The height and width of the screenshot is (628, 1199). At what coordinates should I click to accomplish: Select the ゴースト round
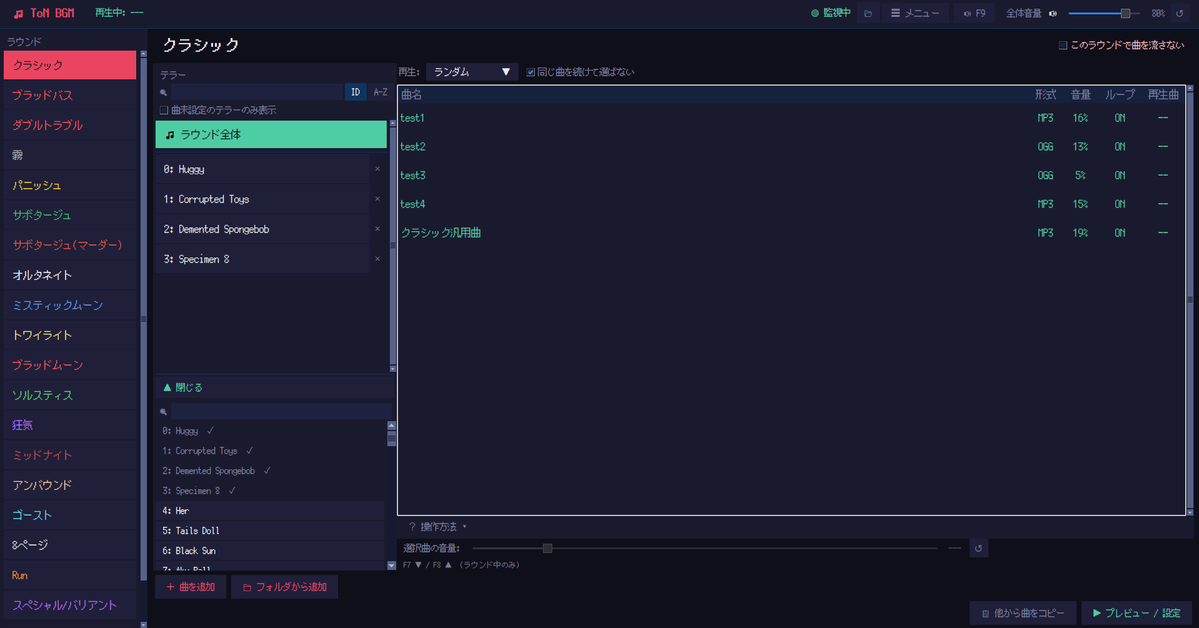pos(70,515)
